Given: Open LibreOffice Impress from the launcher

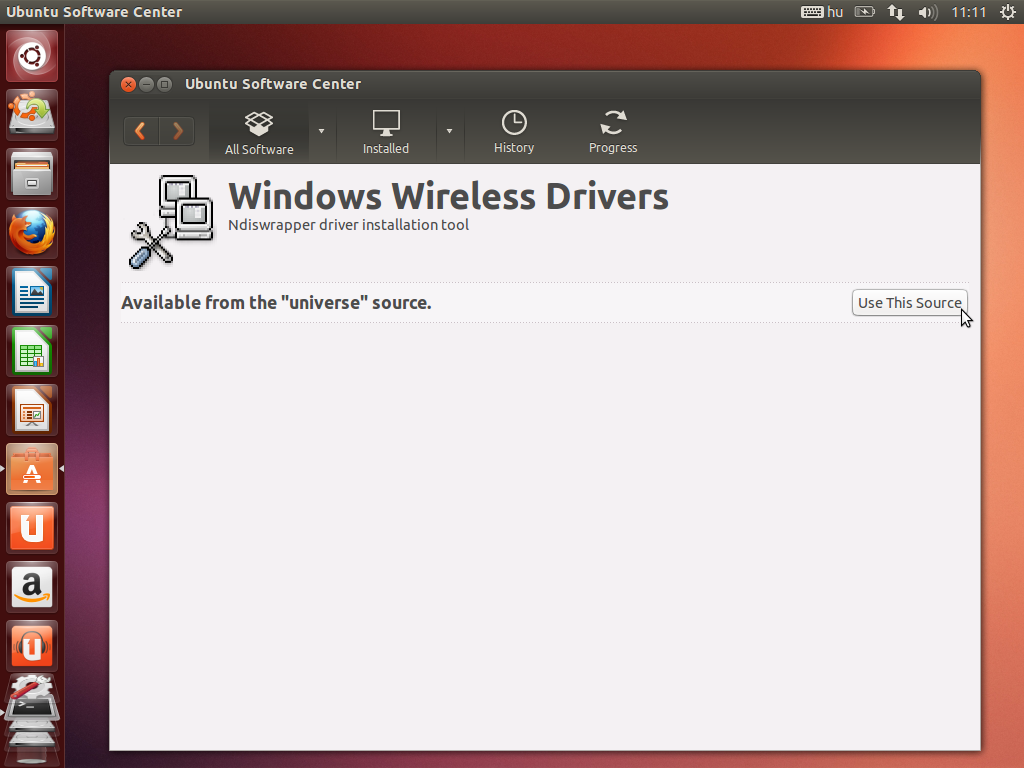Looking at the screenshot, I should pyautogui.click(x=32, y=410).
